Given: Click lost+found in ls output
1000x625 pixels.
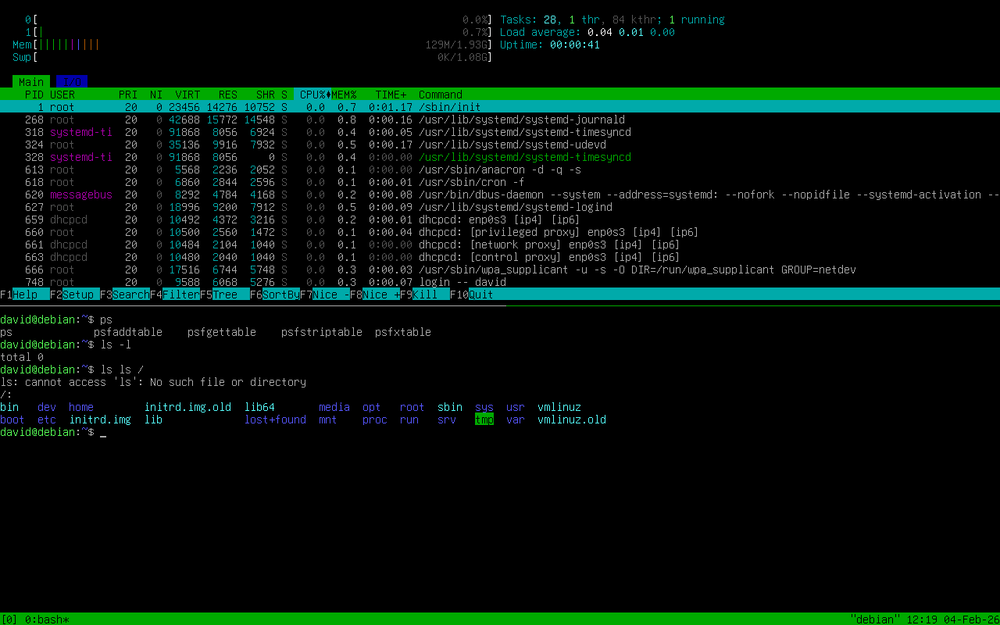Looking at the screenshot, I should coord(276,420).
